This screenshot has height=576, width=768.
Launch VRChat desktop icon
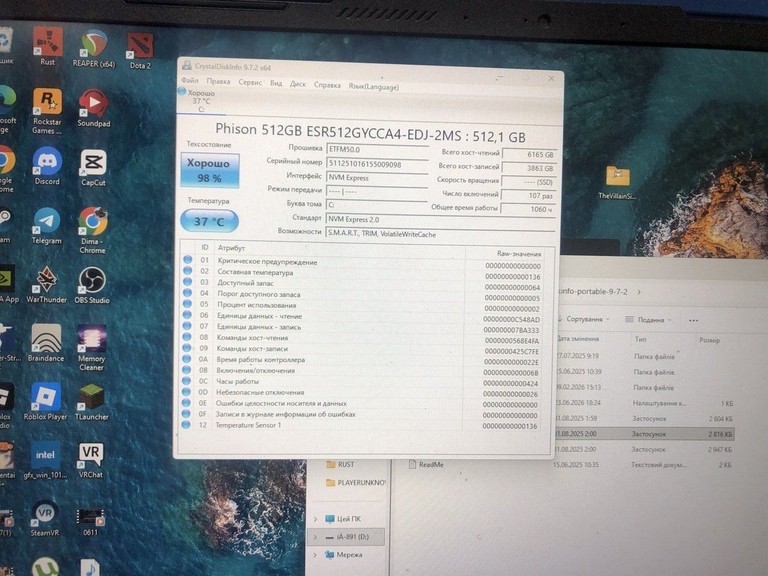coord(91,460)
